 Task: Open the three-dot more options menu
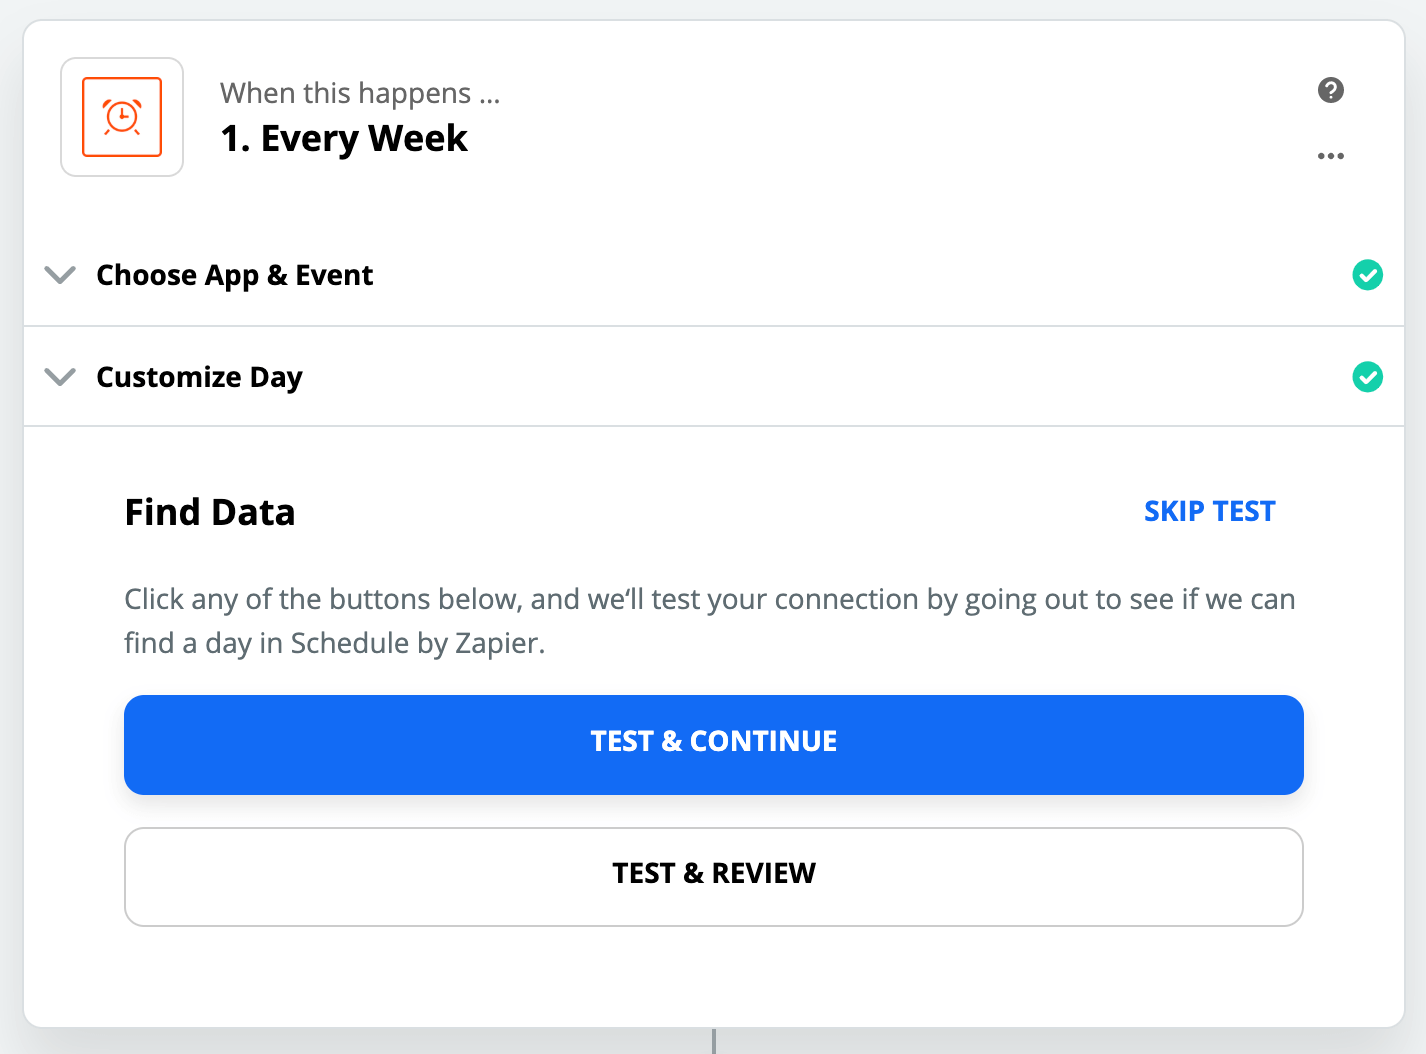pos(1330,156)
